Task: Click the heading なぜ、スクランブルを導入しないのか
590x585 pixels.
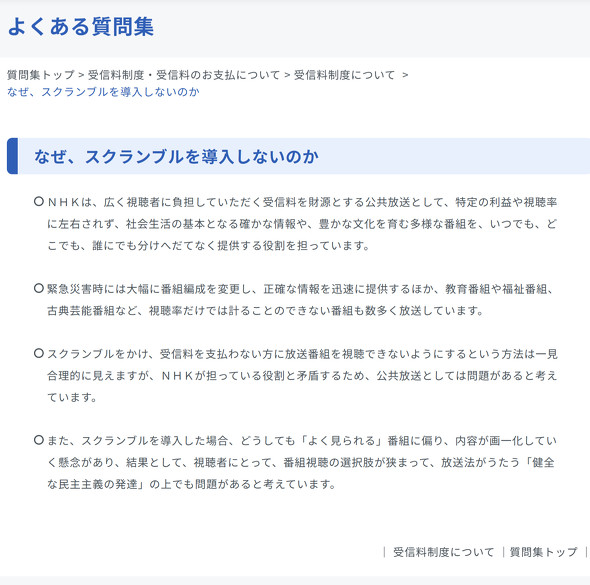Action: (x=176, y=157)
